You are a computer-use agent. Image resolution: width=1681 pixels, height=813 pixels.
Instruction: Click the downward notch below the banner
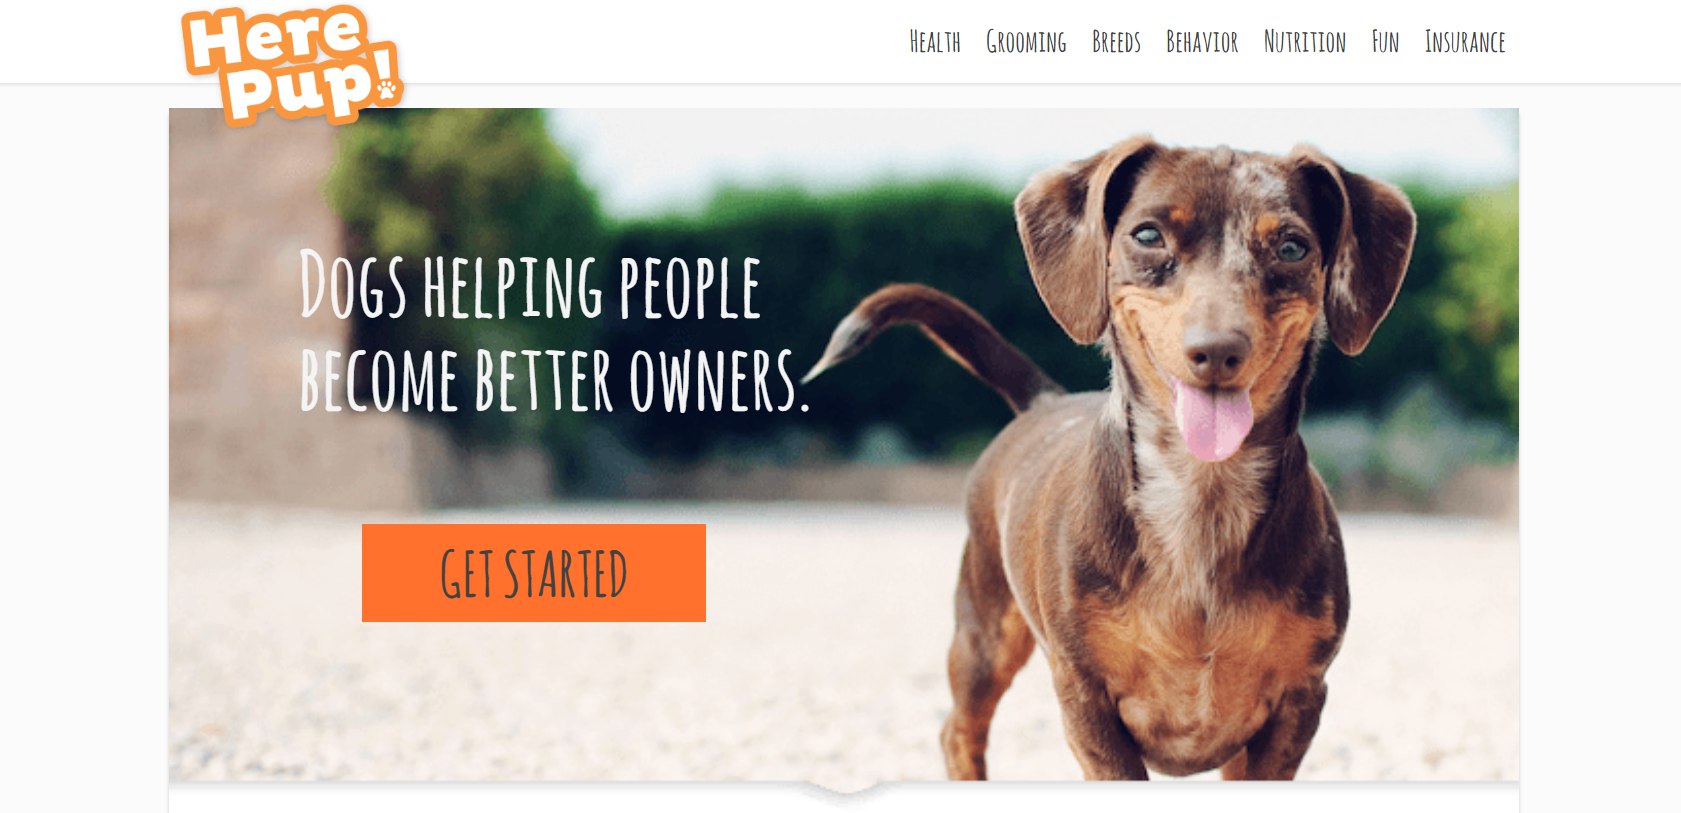pyautogui.click(x=845, y=792)
